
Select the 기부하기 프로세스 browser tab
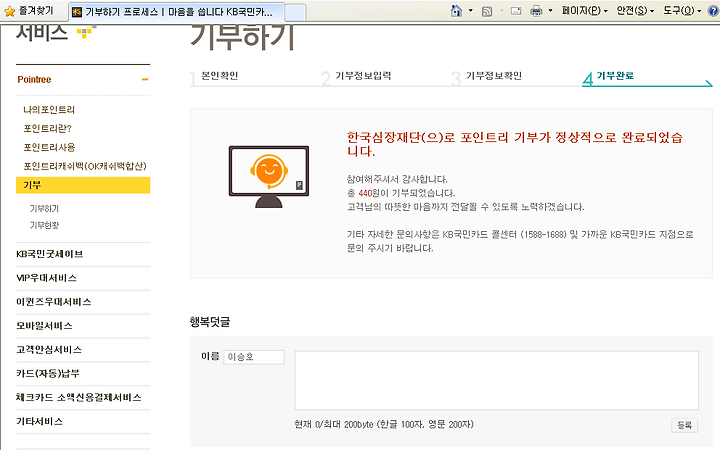176,12
